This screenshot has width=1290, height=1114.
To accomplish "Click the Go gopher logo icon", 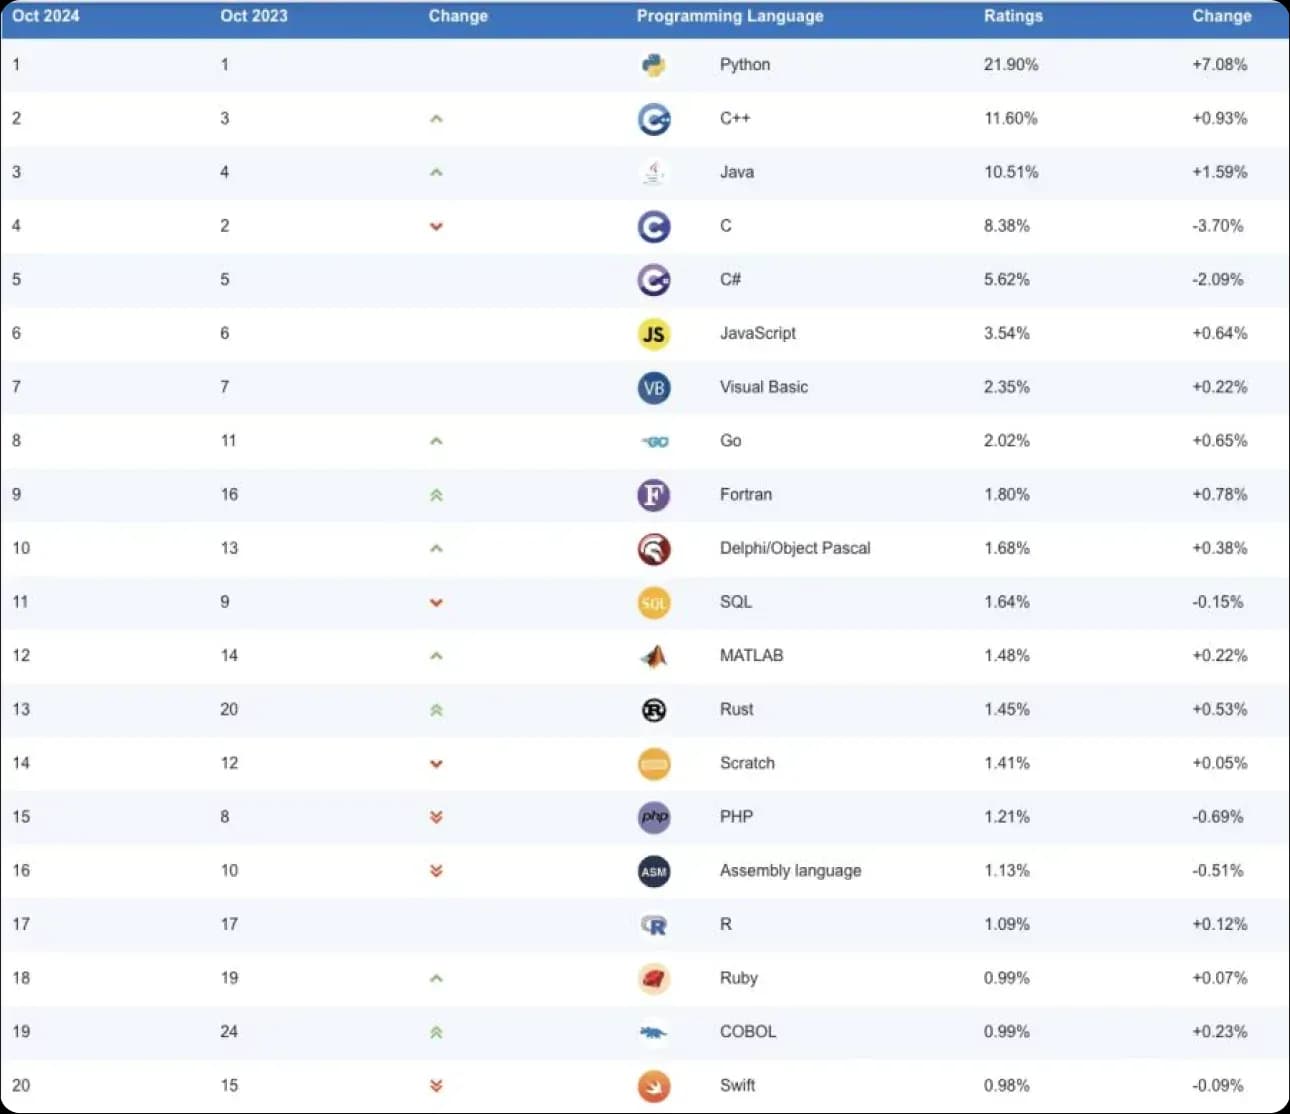I will point(655,441).
